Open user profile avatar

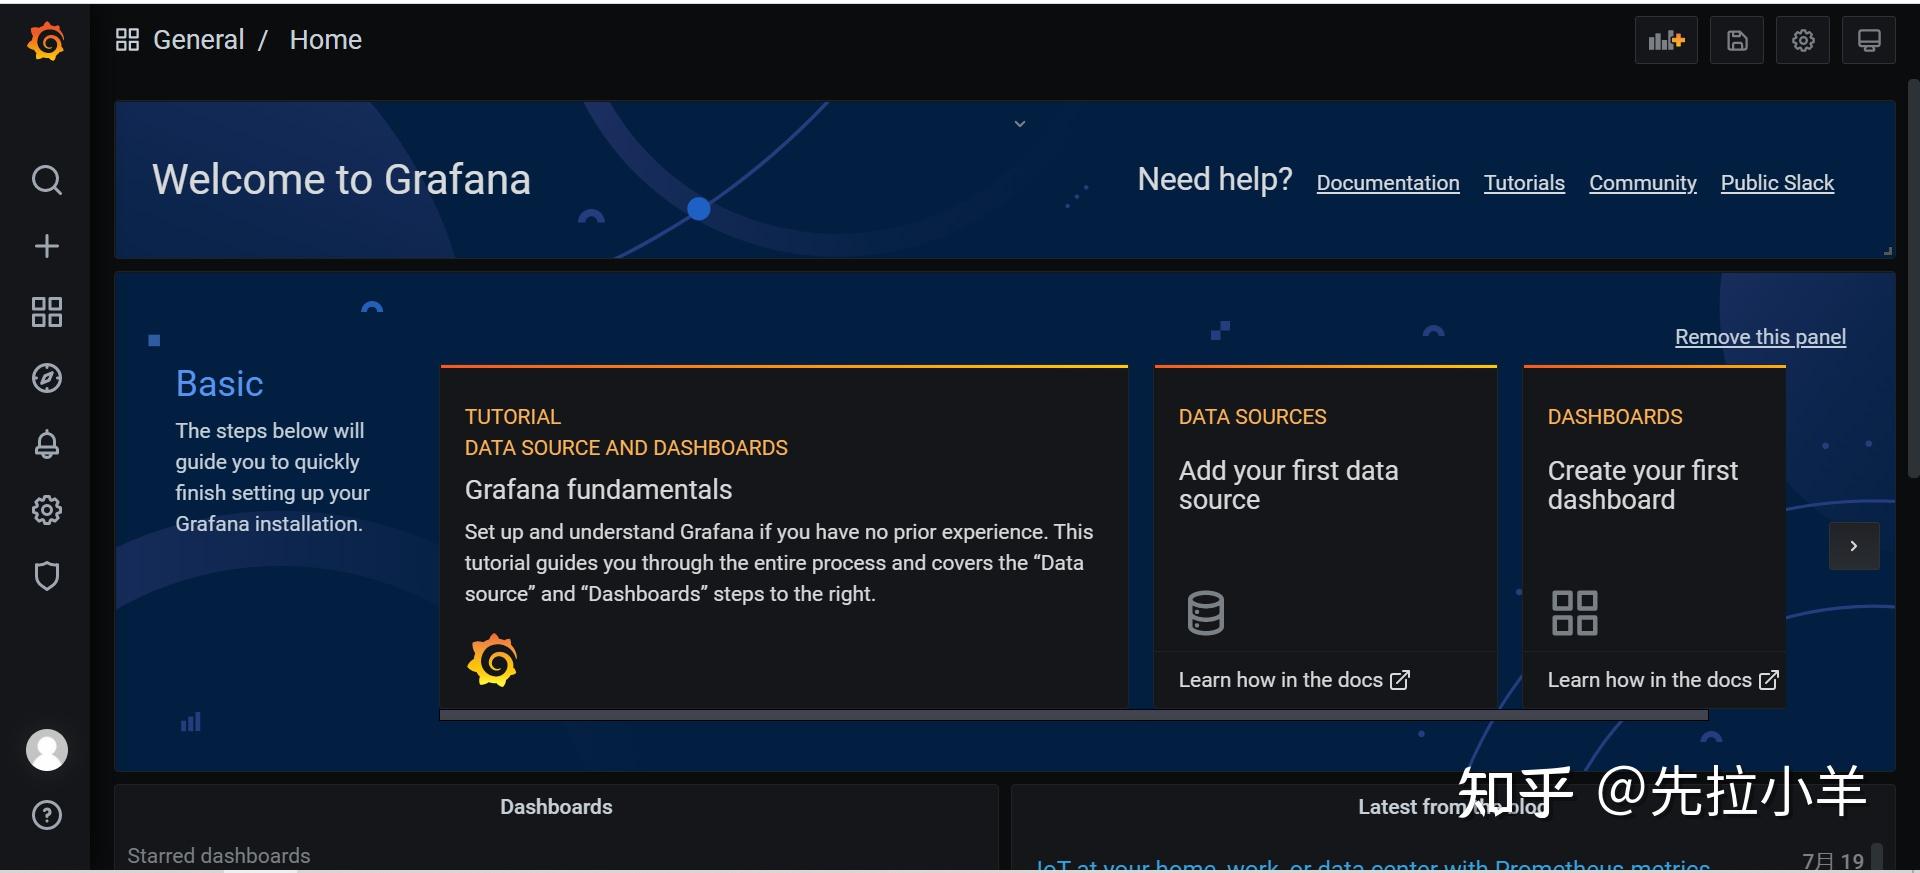[x=46, y=750]
